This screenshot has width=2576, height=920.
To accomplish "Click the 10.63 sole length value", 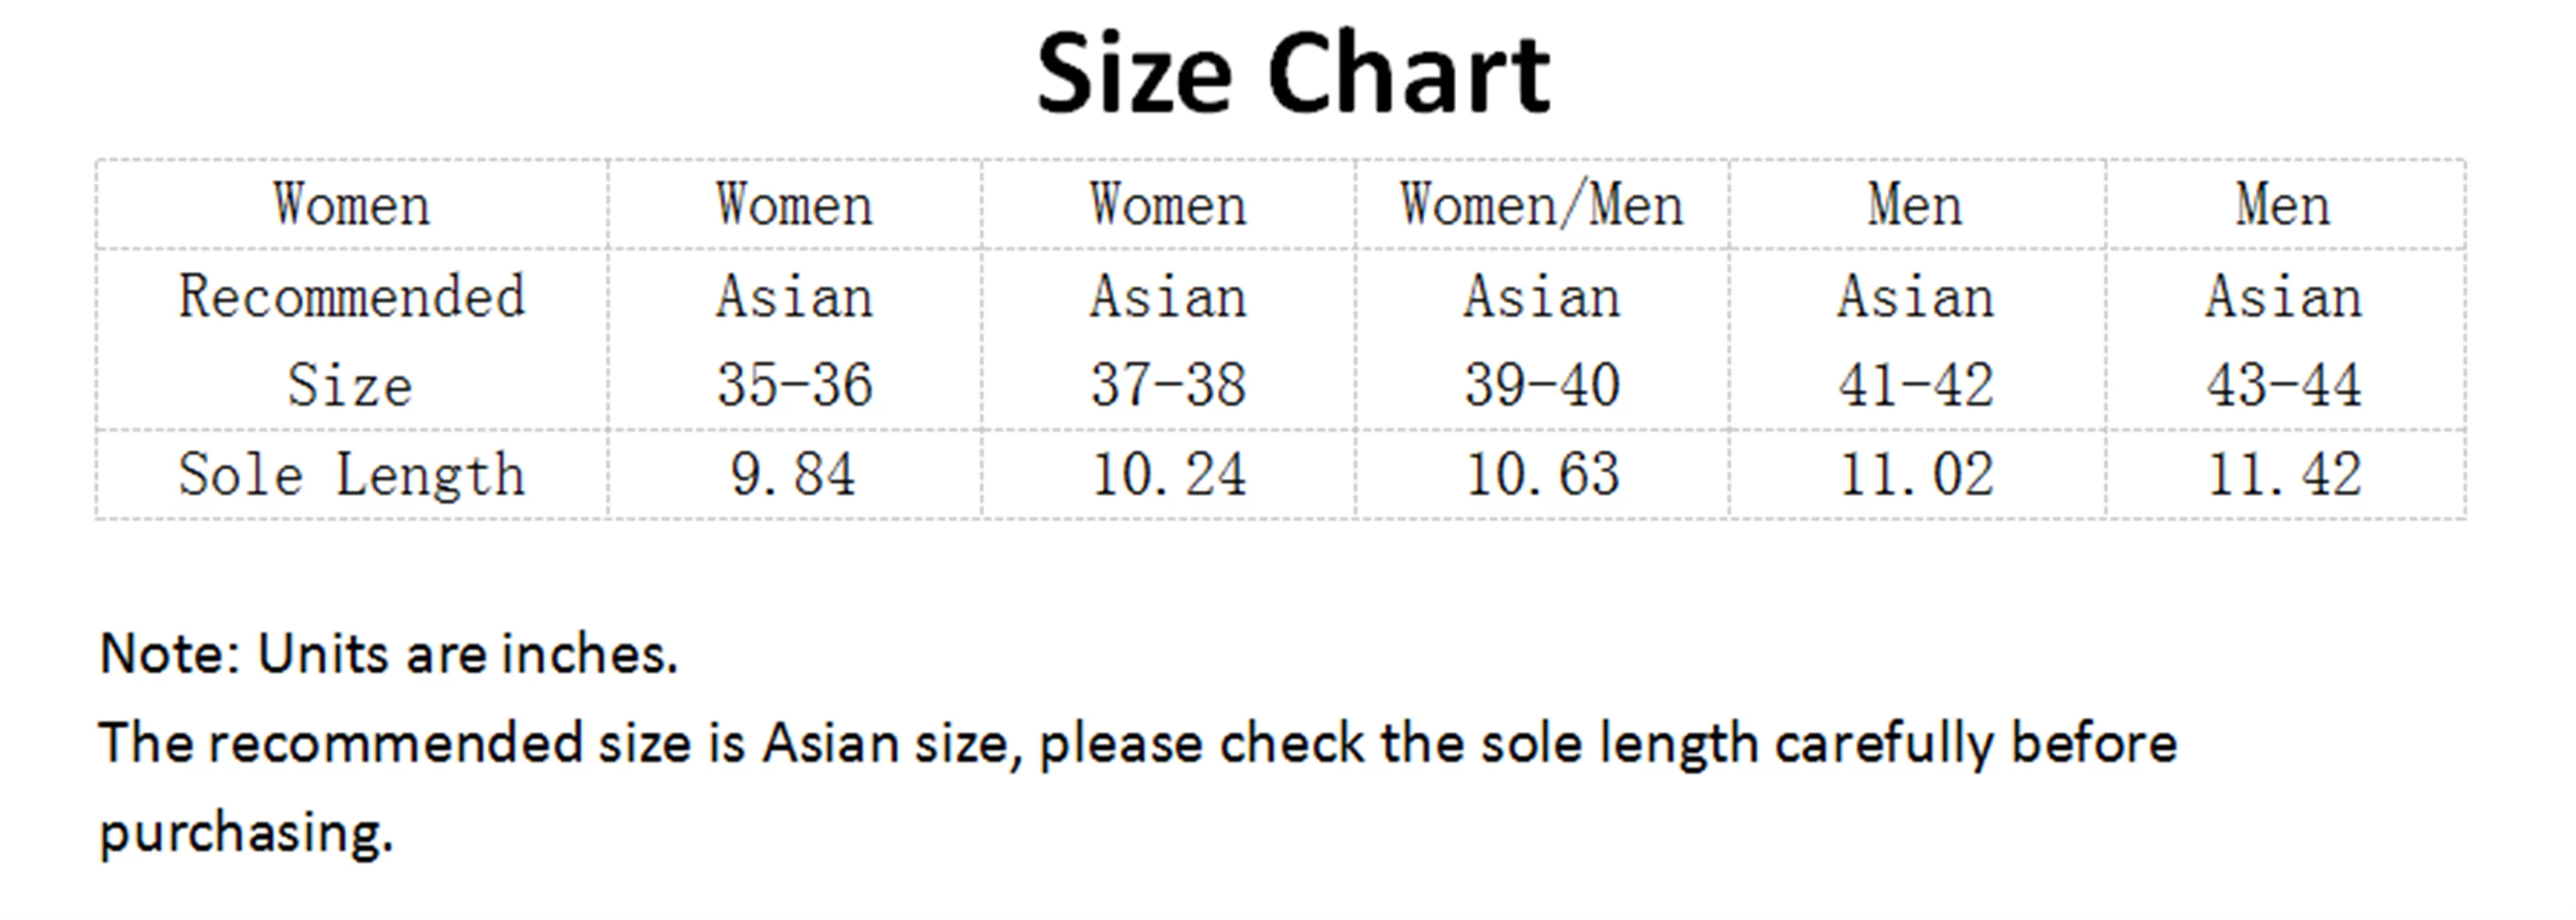I will pos(1541,474).
